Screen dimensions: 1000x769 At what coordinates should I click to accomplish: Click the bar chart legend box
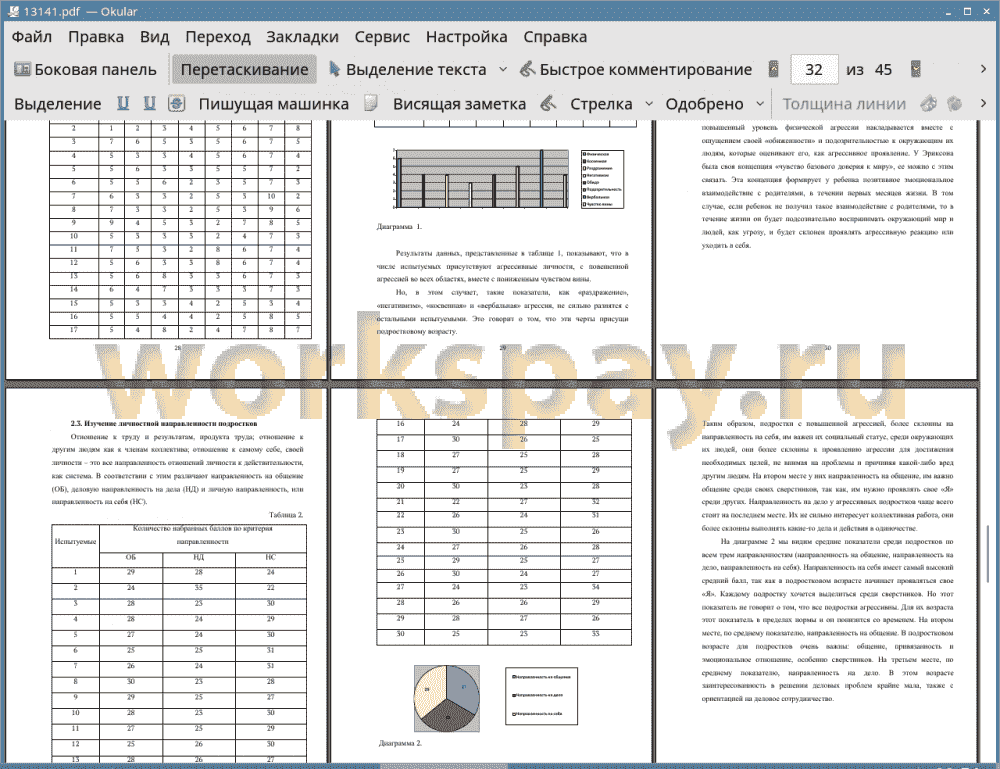tap(603, 179)
